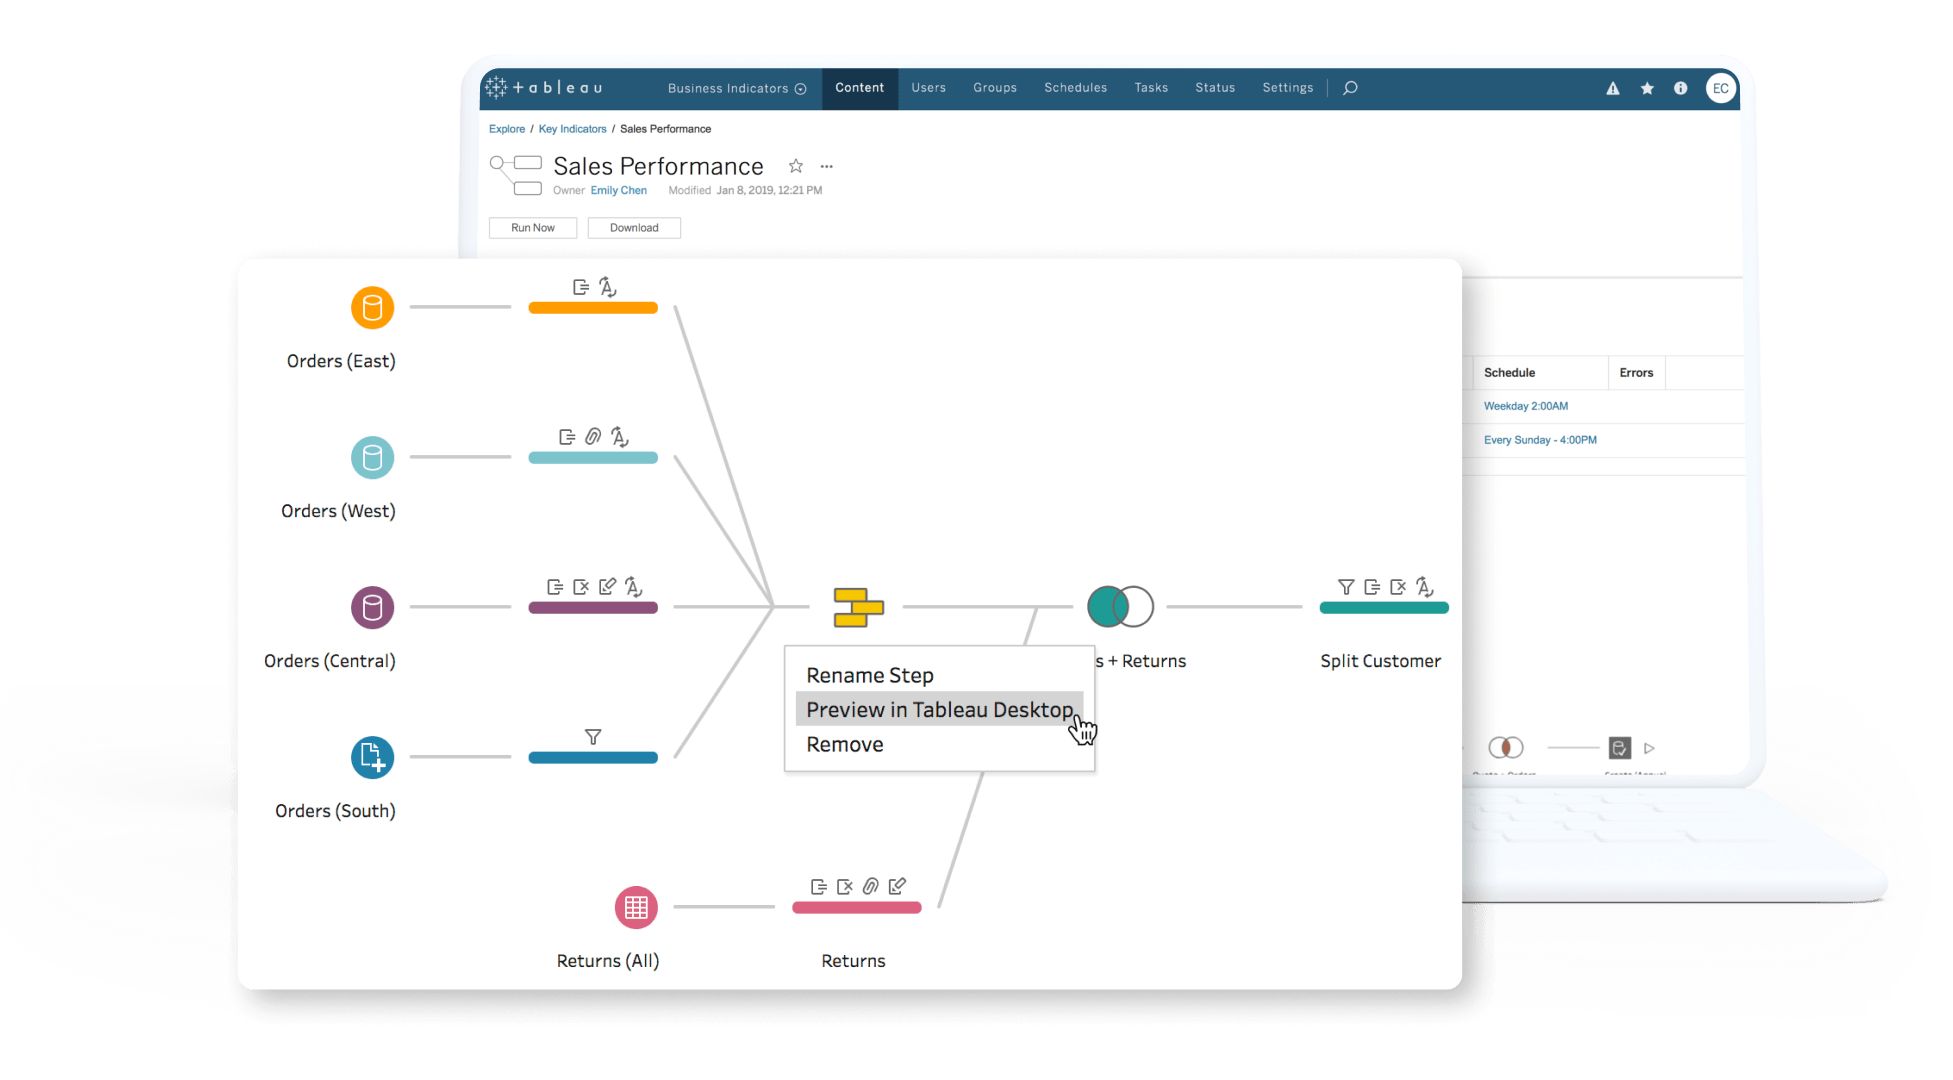
Task: Click the Returns (All) pink table icon
Action: tap(636, 907)
